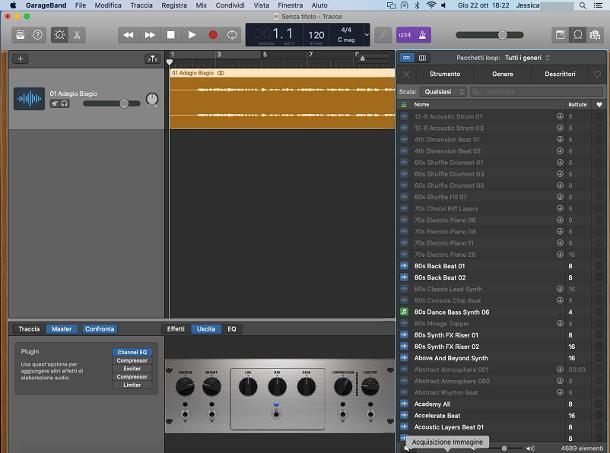This screenshot has width=610, height=453.
Task: Stop playback with the square button
Action: (x=171, y=35)
